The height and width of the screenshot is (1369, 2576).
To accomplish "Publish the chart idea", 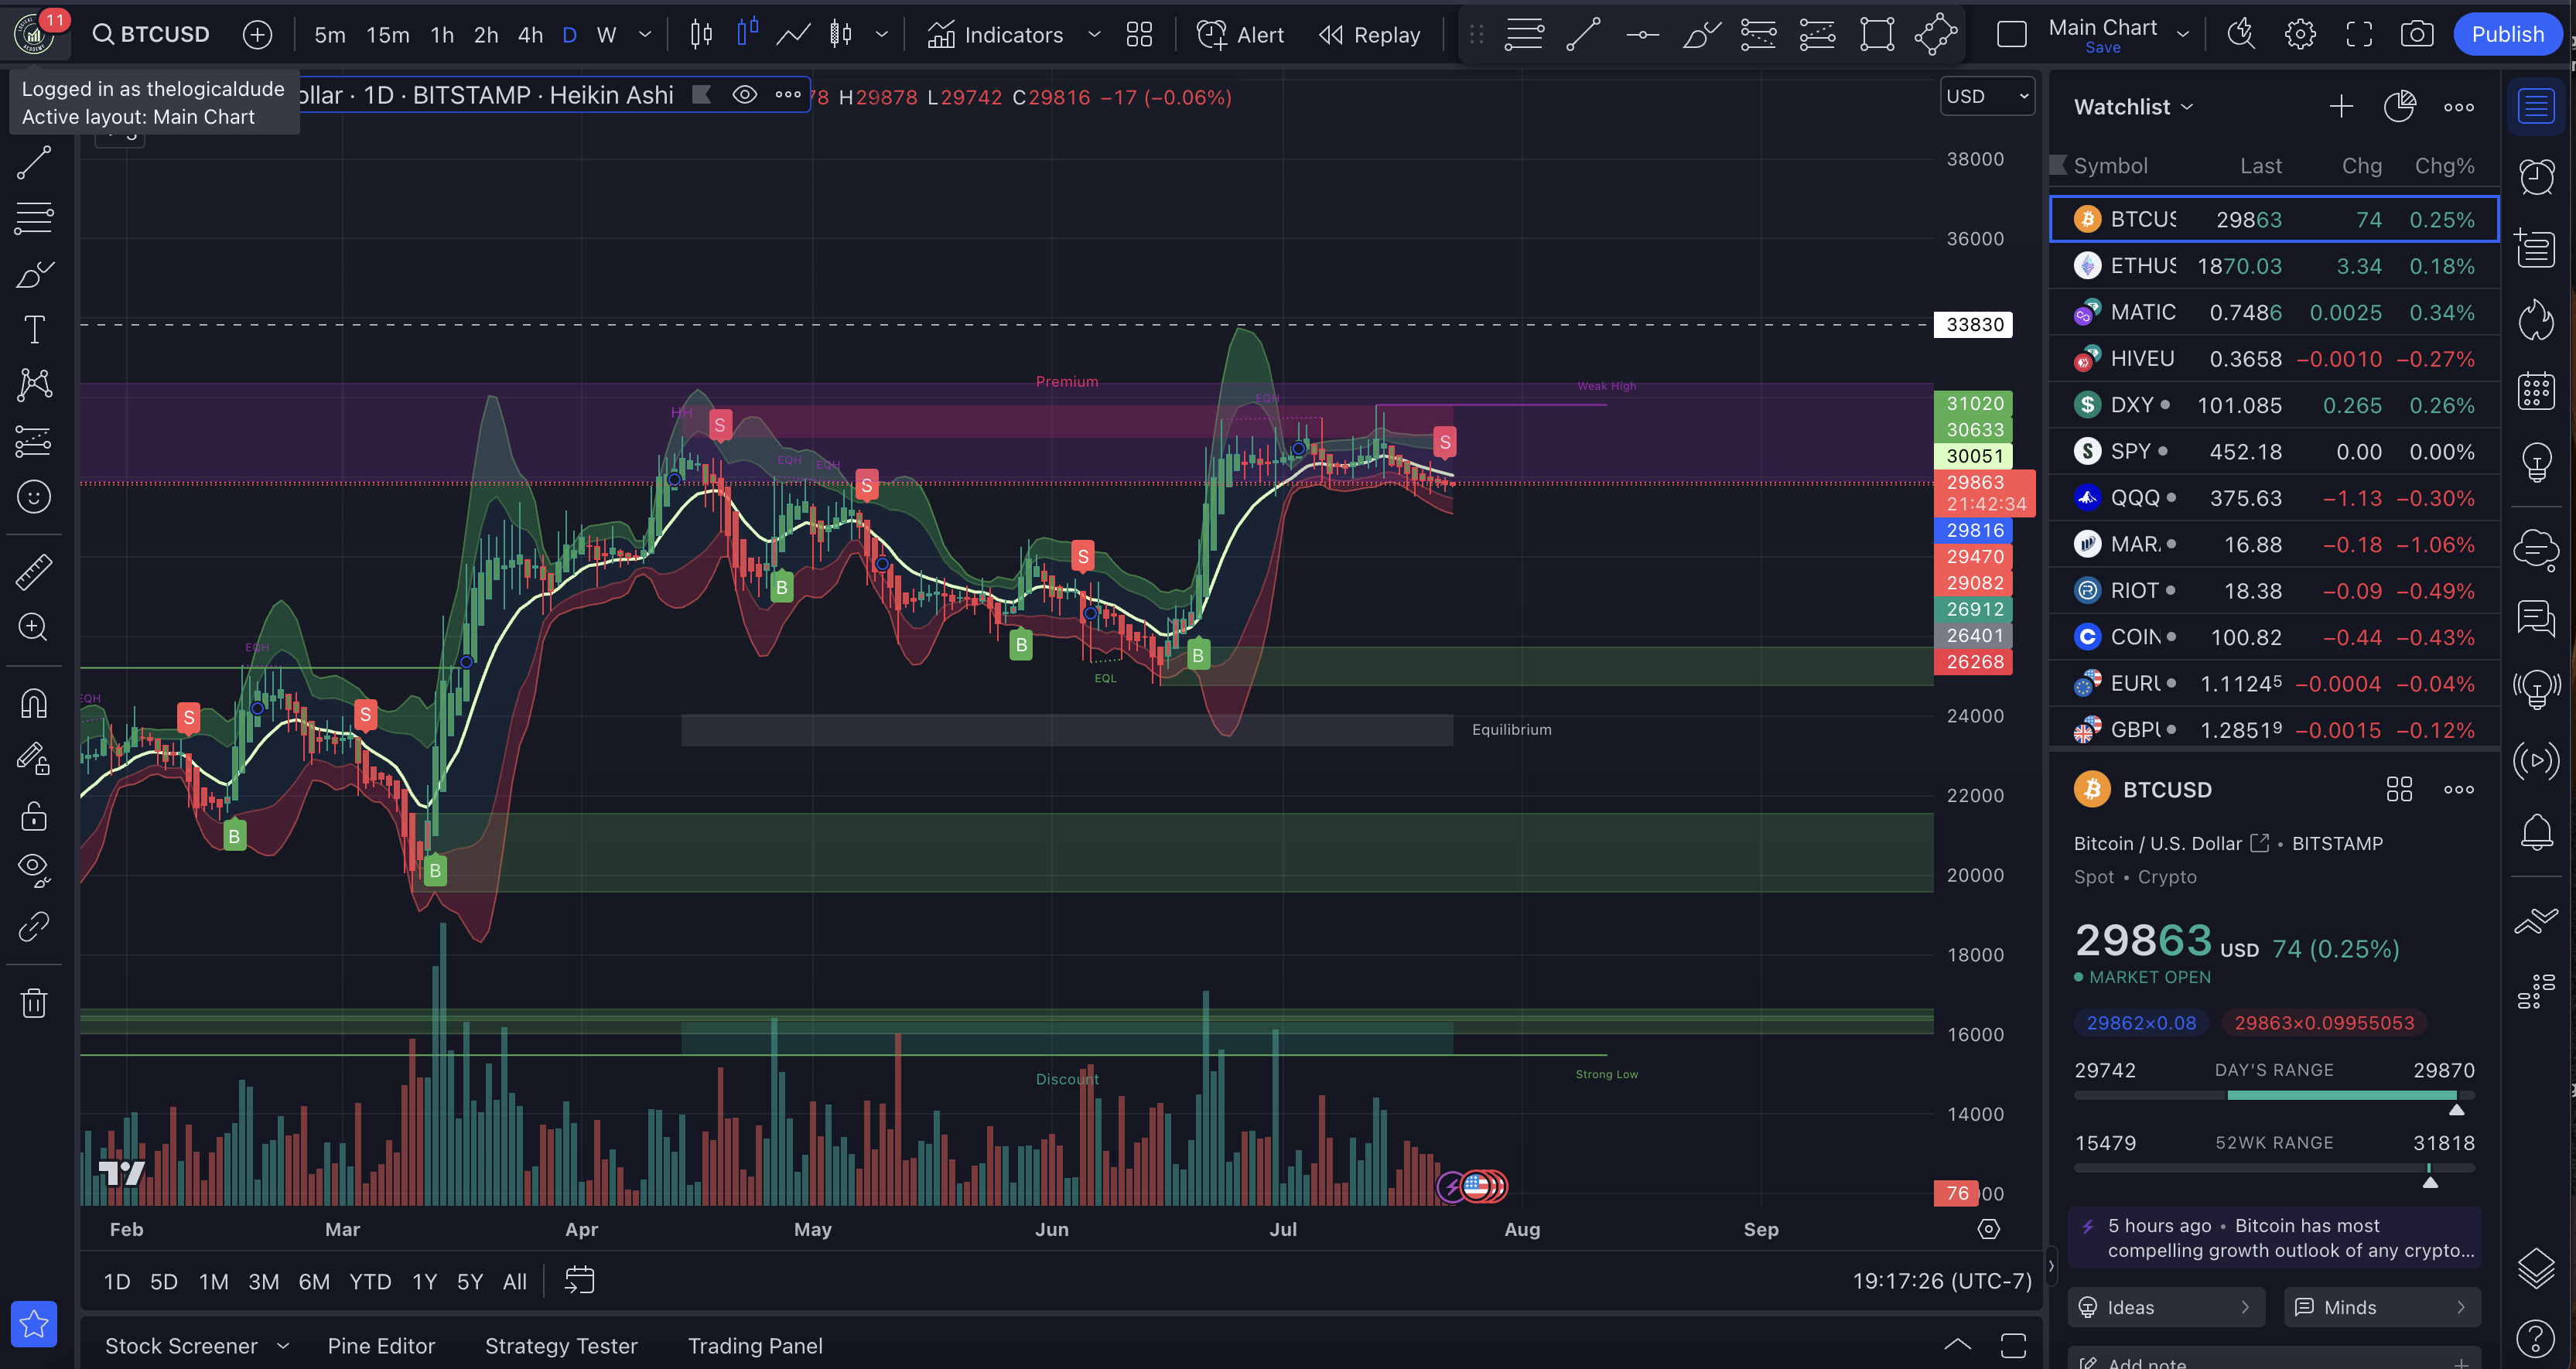I will click(x=2507, y=35).
